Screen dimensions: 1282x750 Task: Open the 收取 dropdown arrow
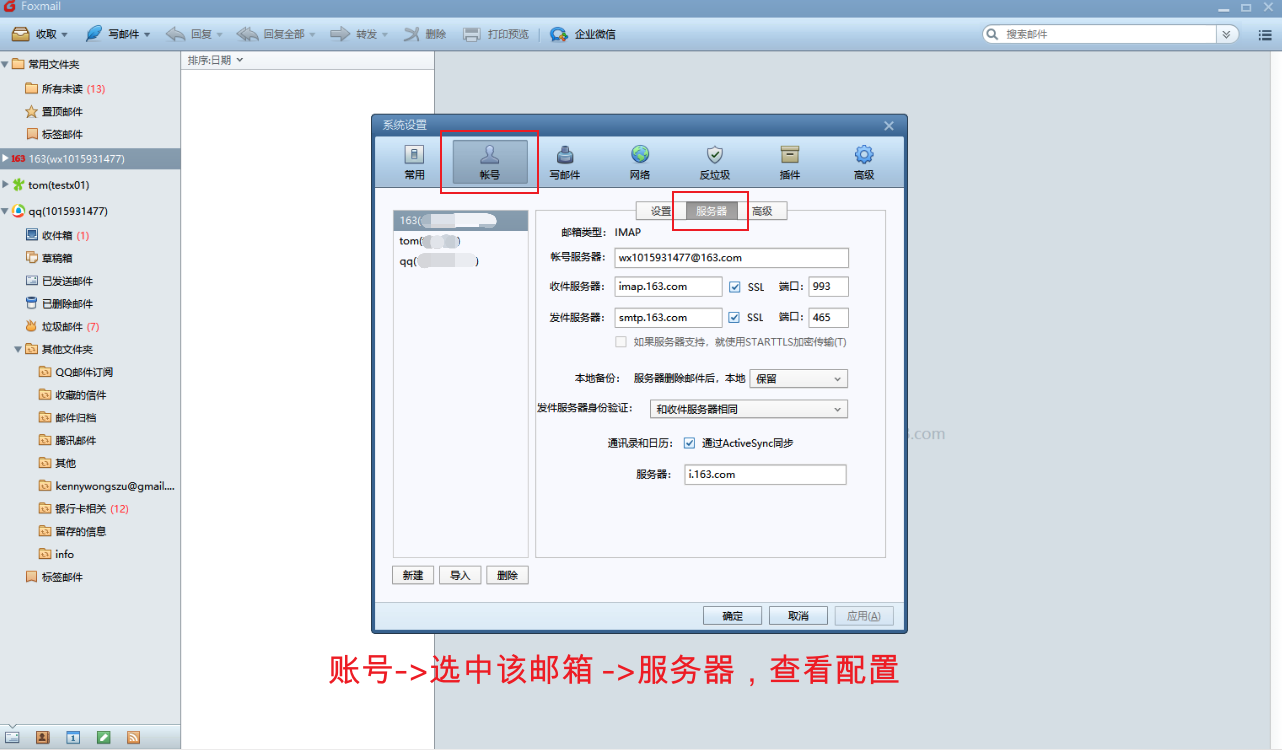[67, 34]
